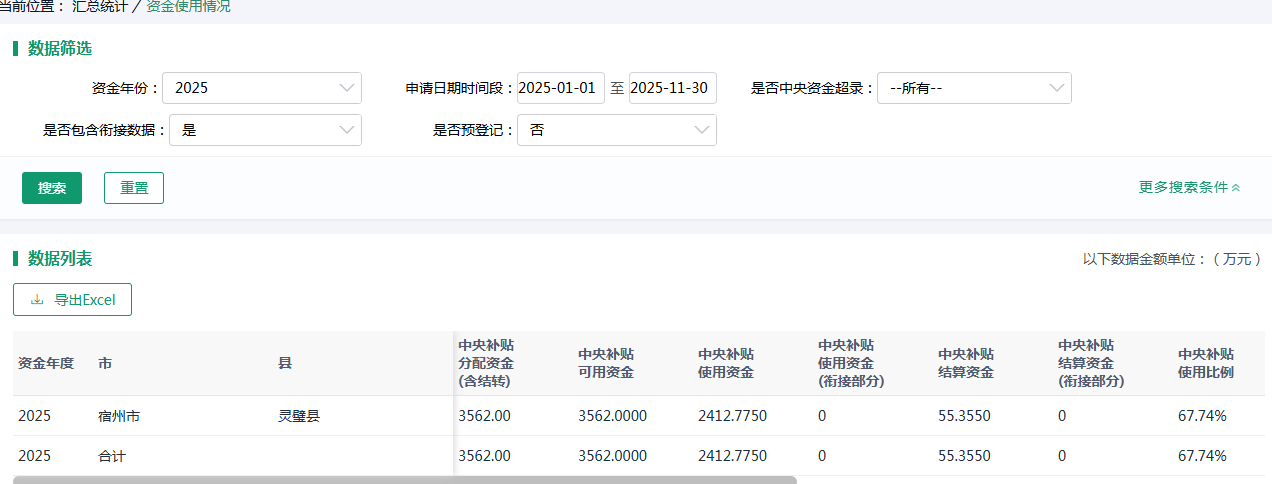Click the 合计 total row label

point(112,456)
